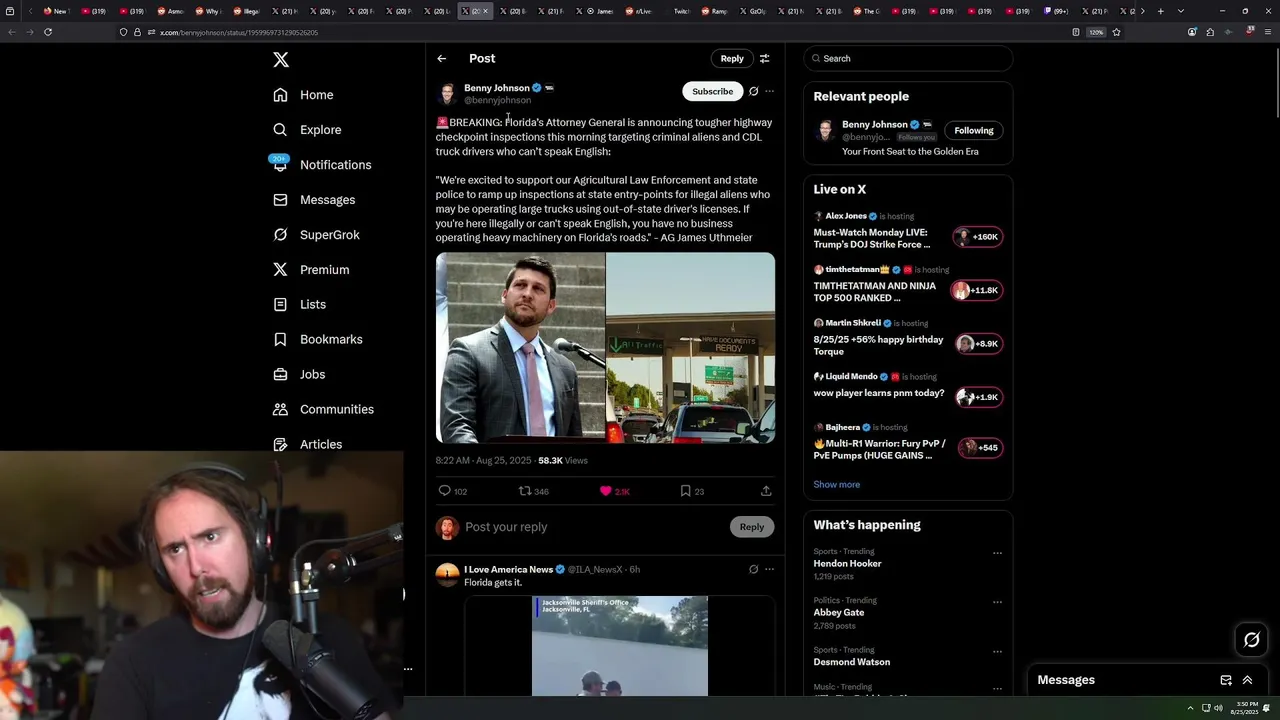Open more options for Desmond Watson trend
Screen dimensions: 1280x720
tap(997, 651)
